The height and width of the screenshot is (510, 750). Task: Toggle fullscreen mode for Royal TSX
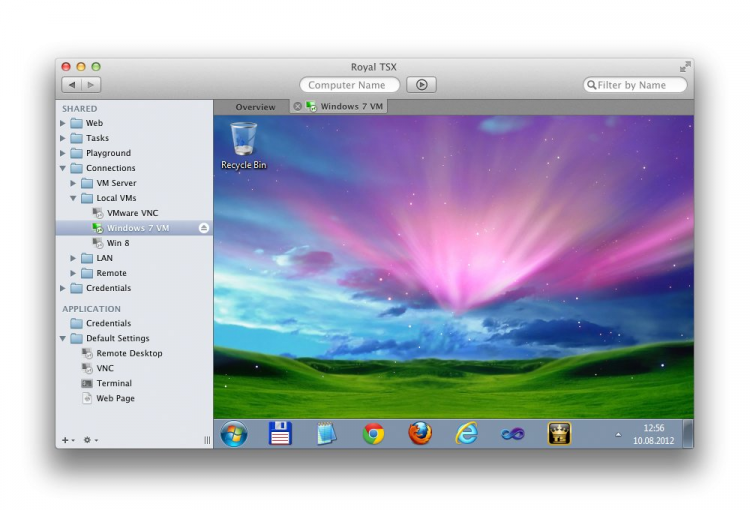[x=685, y=67]
